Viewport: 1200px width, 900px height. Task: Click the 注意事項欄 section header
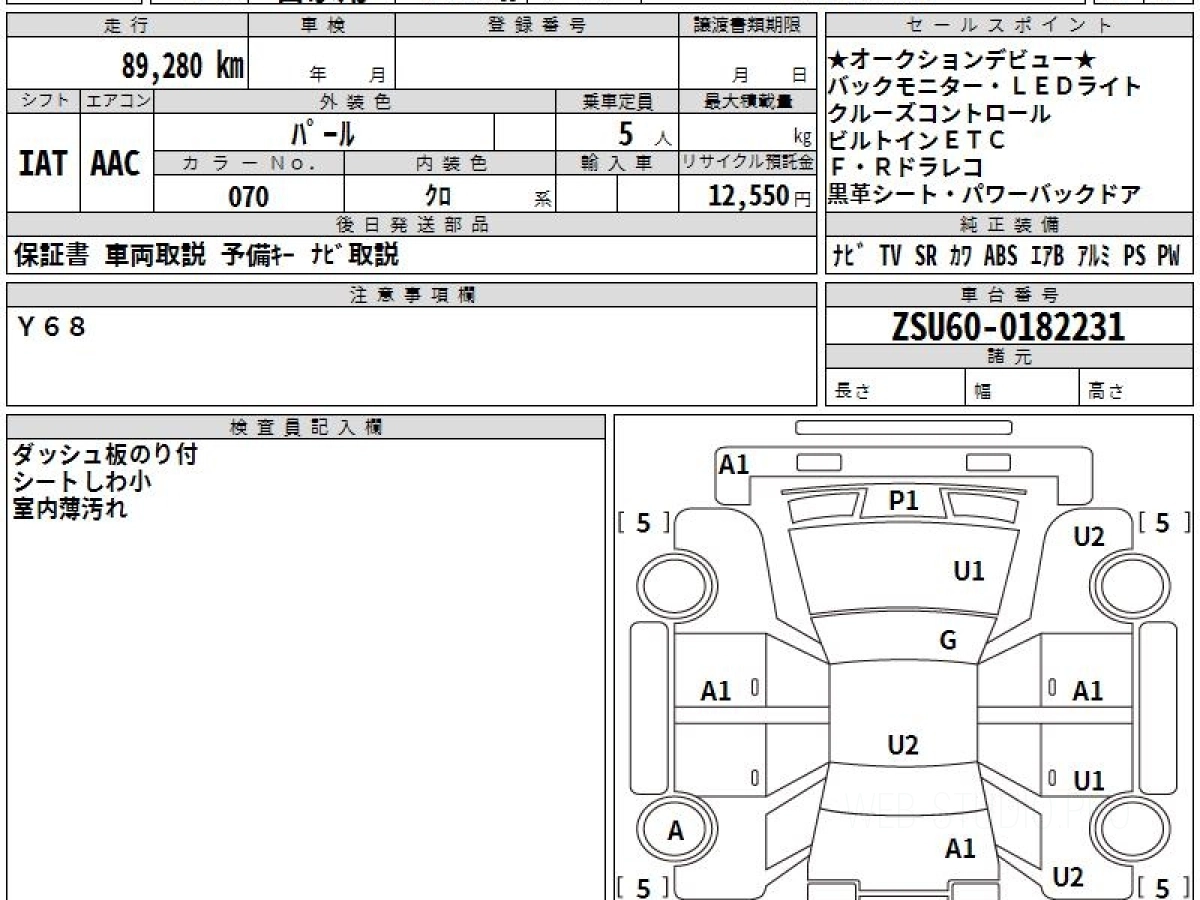pyautogui.click(x=412, y=294)
